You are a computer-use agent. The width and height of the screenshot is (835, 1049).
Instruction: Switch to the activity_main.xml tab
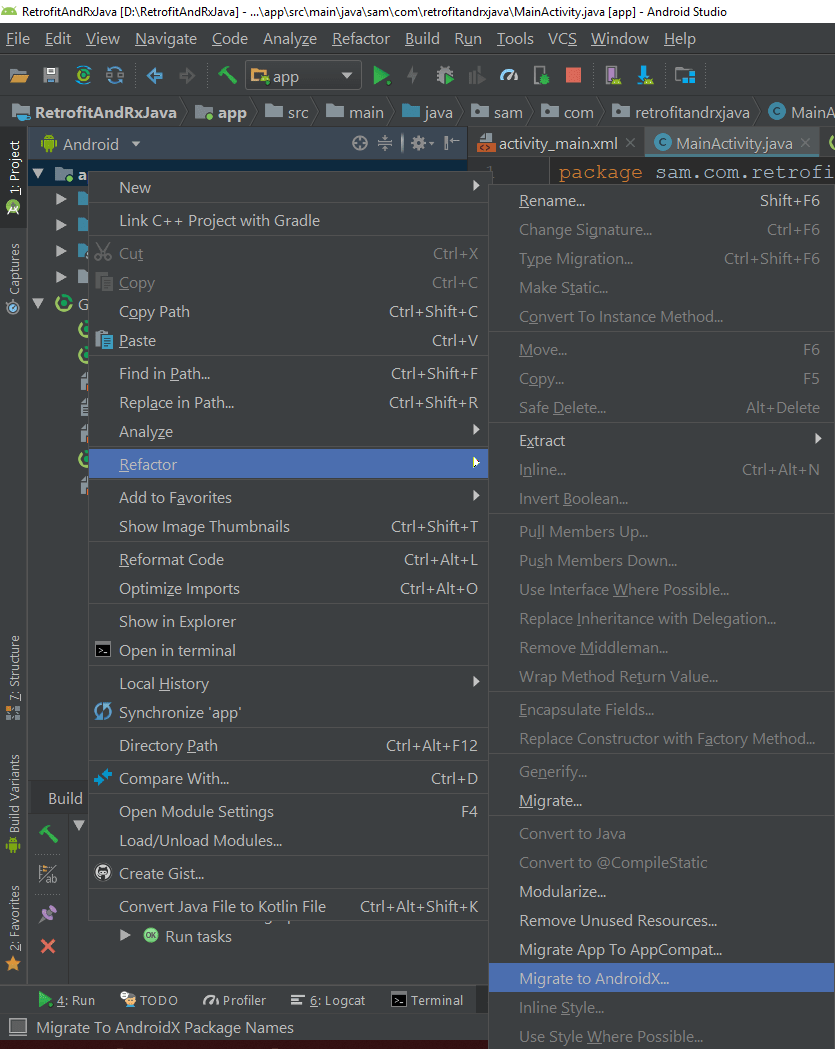[549, 143]
